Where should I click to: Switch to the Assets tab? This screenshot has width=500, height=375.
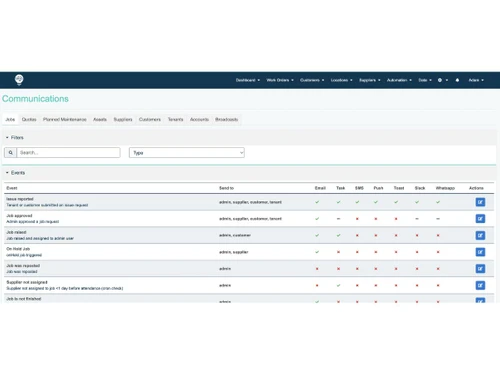[x=100, y=119]
